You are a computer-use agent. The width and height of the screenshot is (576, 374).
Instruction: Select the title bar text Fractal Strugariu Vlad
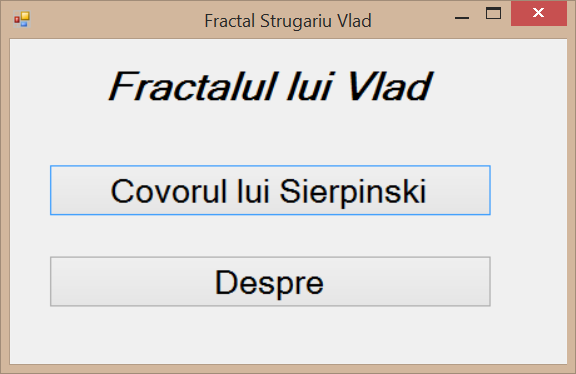pyautogui.click(x=288, y=21)
